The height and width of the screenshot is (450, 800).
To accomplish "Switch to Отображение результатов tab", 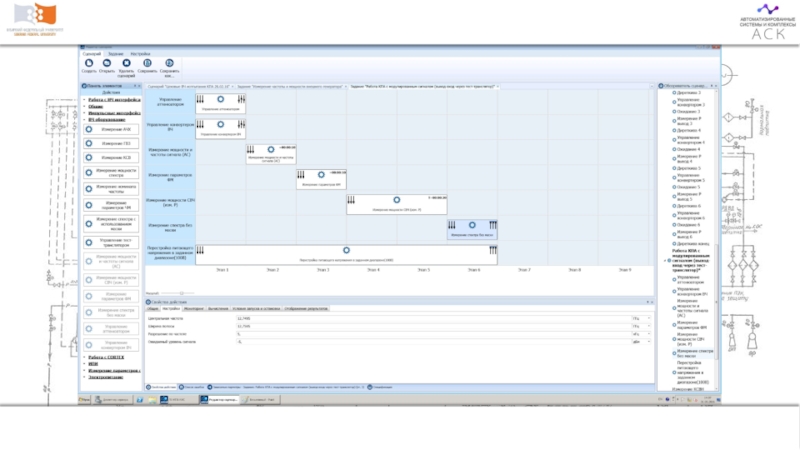I will 306,309.
